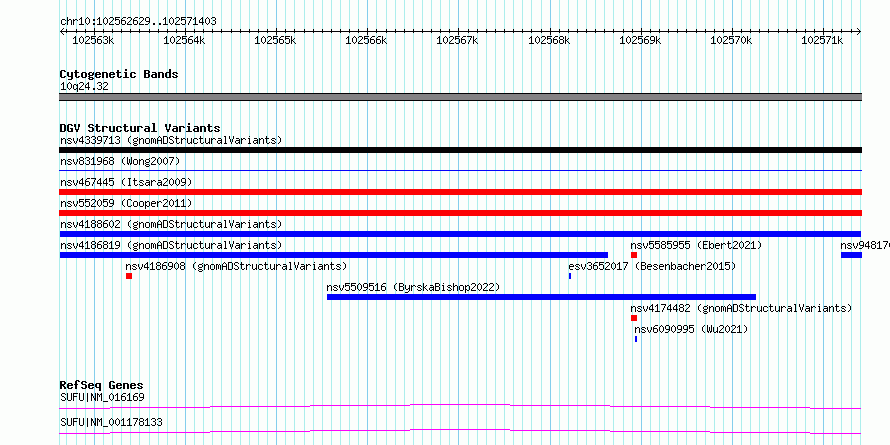Open the nsv4339713 (gnomADStructuralVariants) label

(171, 140)
